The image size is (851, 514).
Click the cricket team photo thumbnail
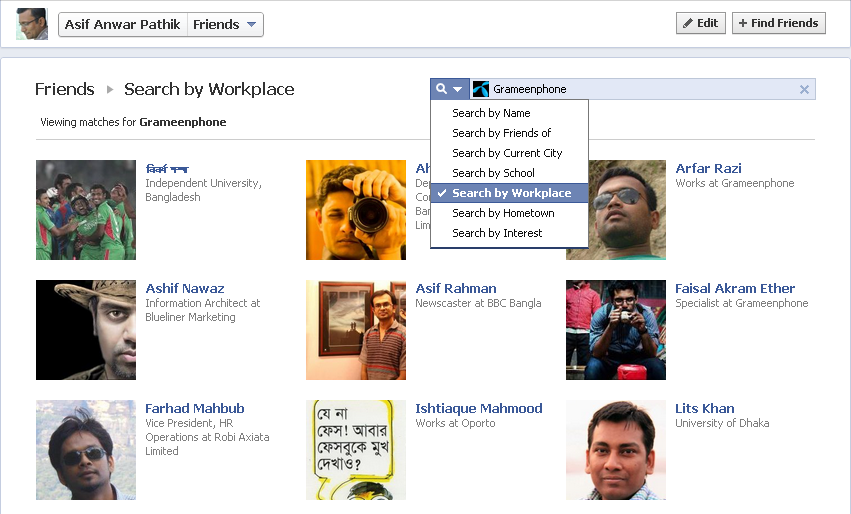click(x=86, y=210)
